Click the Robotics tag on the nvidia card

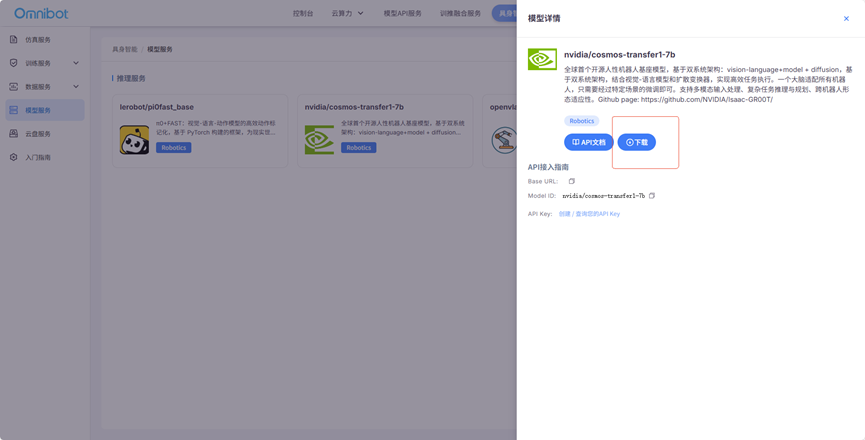pos(359,148)
